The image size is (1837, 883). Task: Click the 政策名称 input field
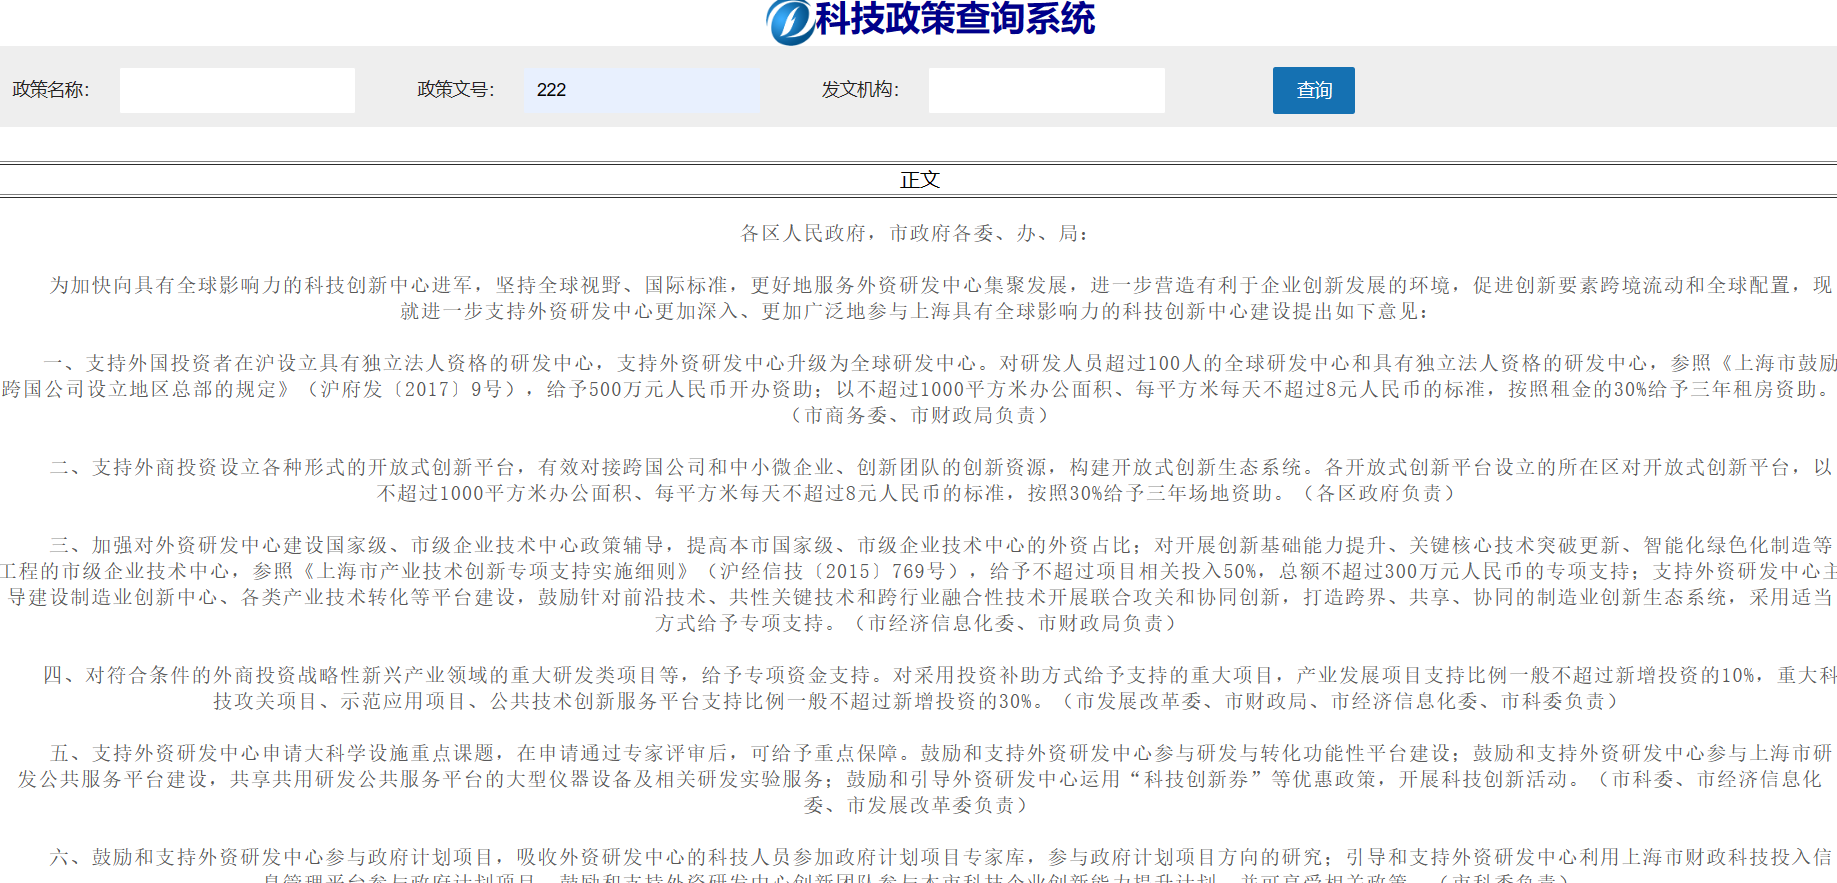pos(237,90)
